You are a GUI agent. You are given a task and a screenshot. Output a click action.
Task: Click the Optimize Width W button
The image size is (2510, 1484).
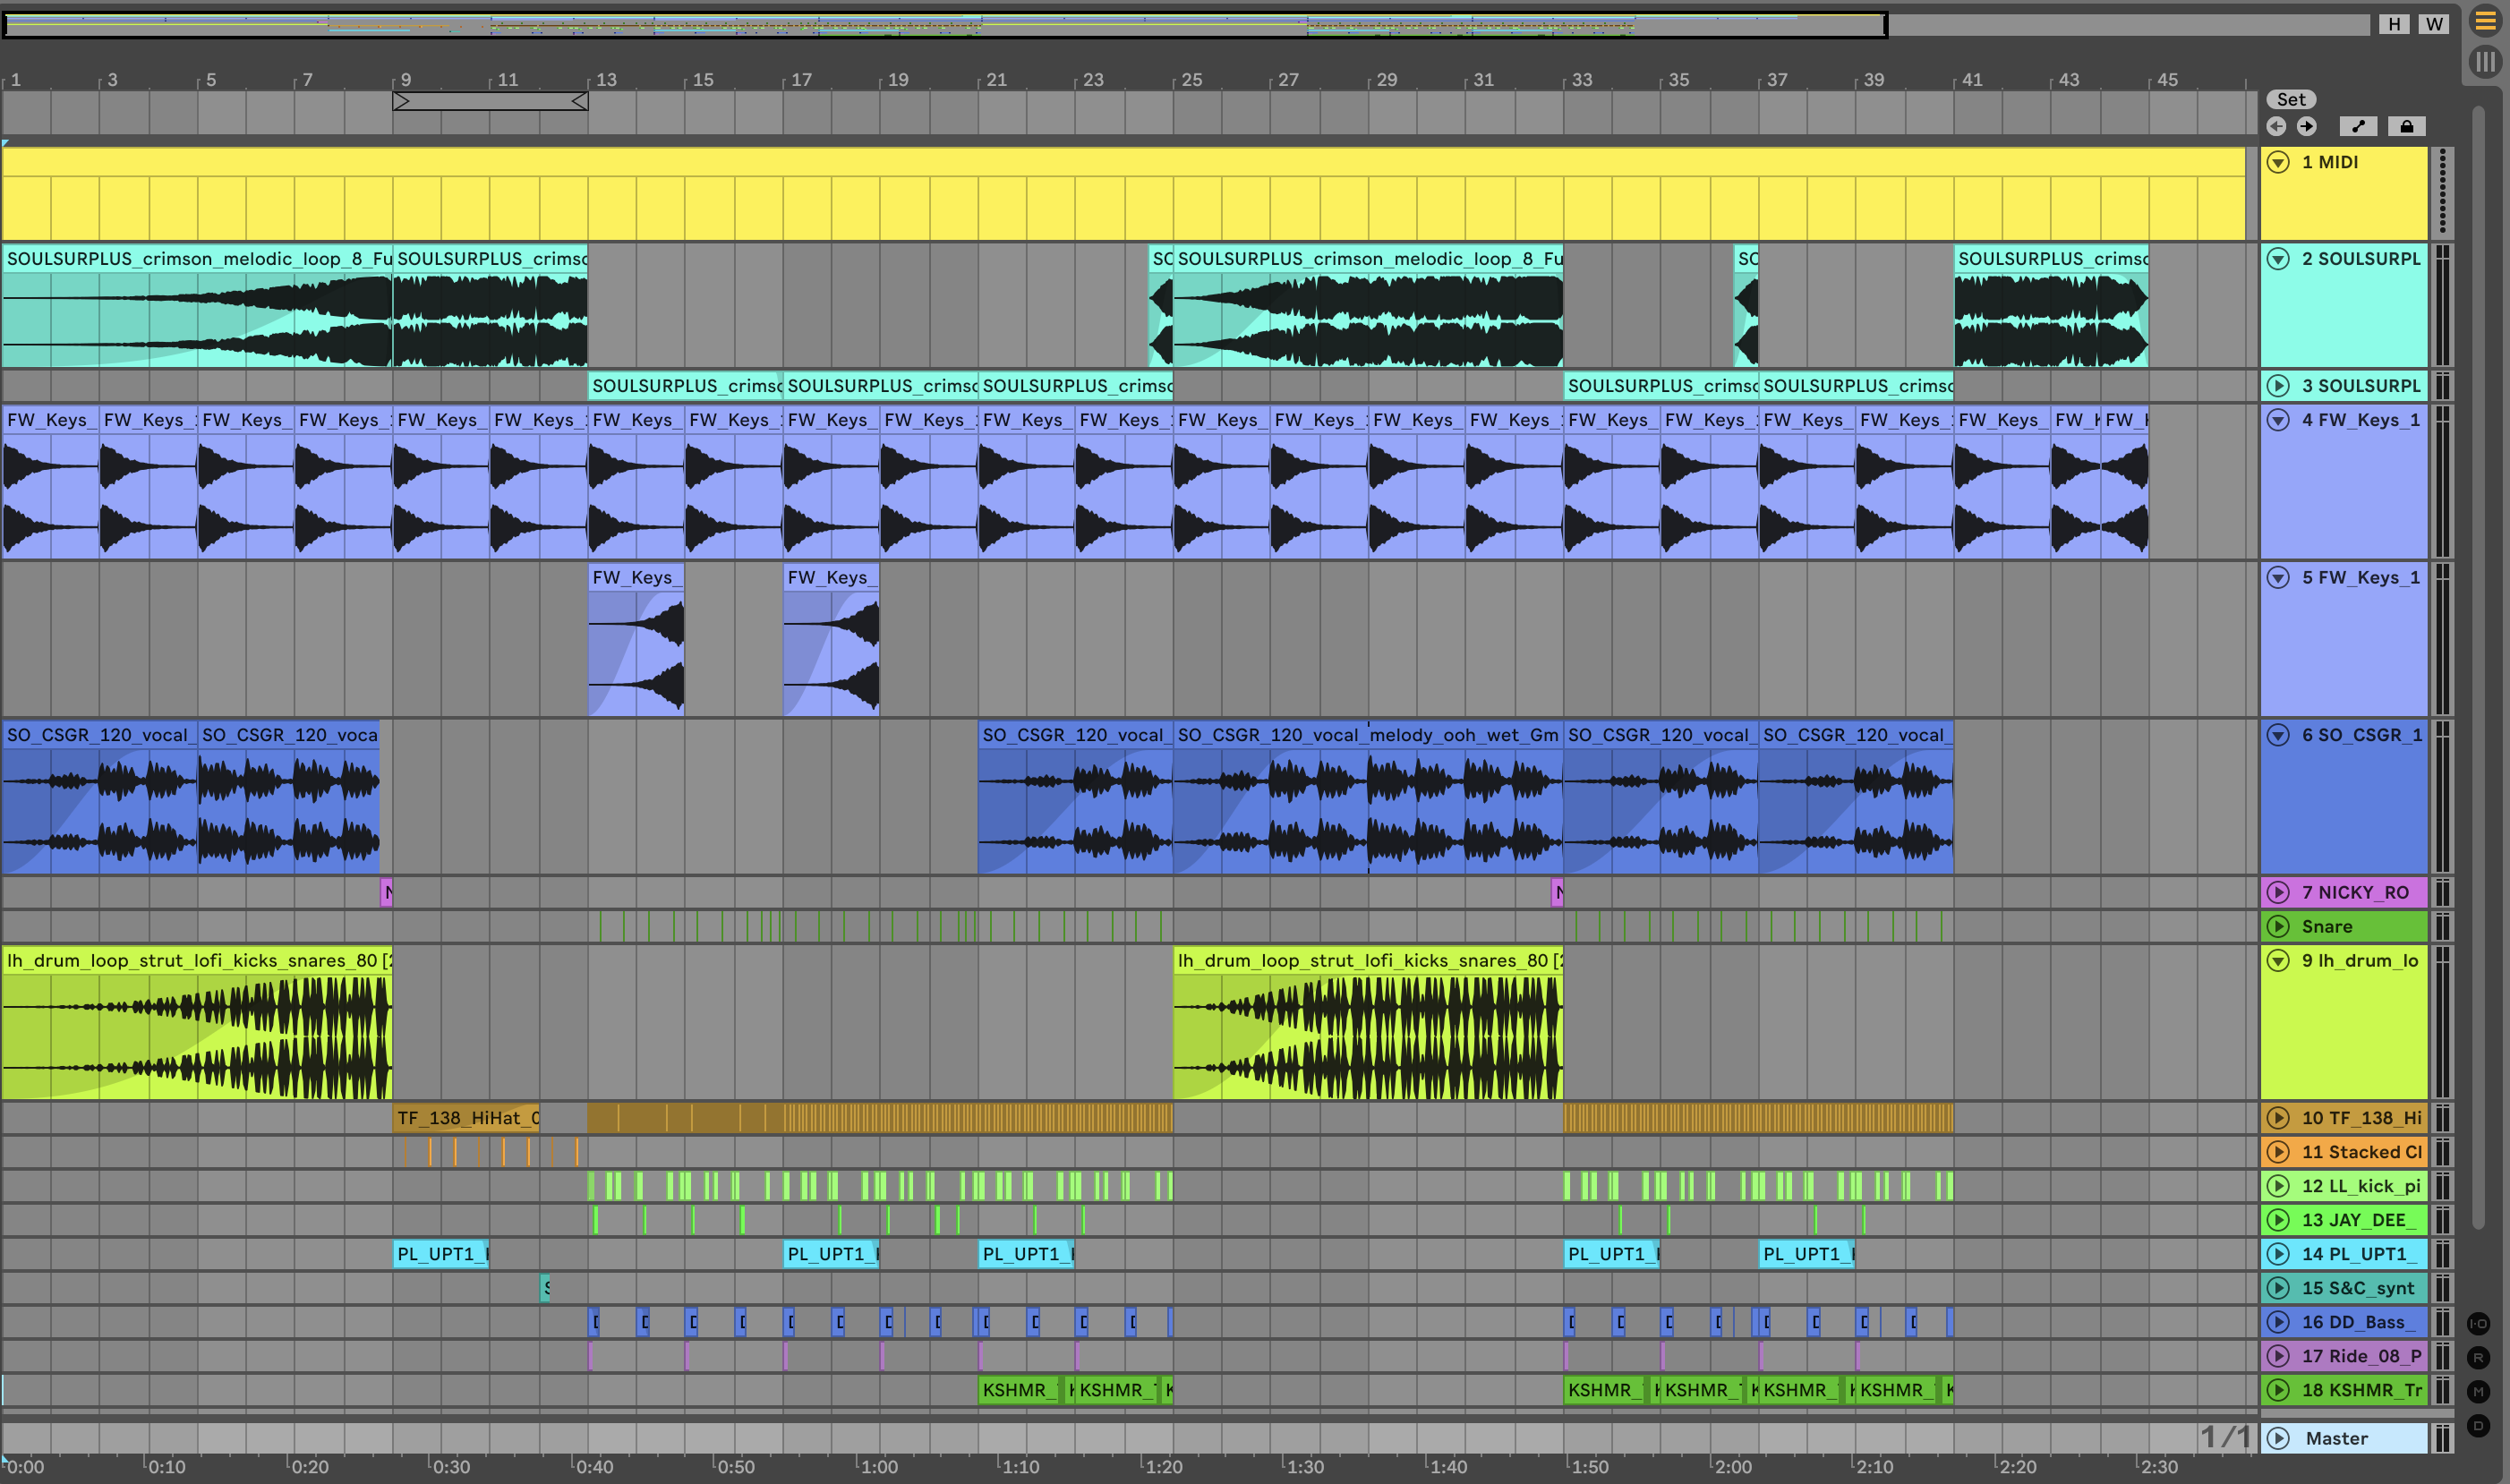click(x=2434, y=24)
